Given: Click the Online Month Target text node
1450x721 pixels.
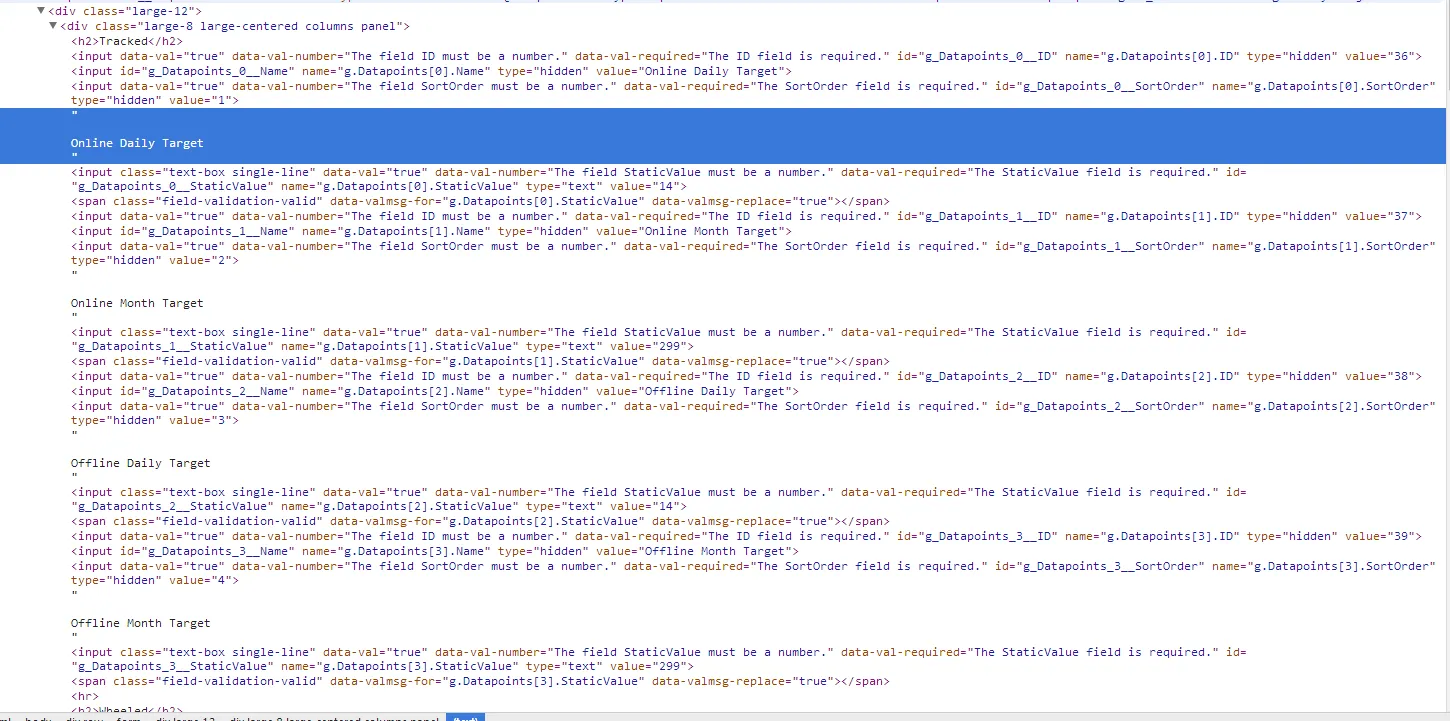Looking at the screenshot, I should (137, 303).
